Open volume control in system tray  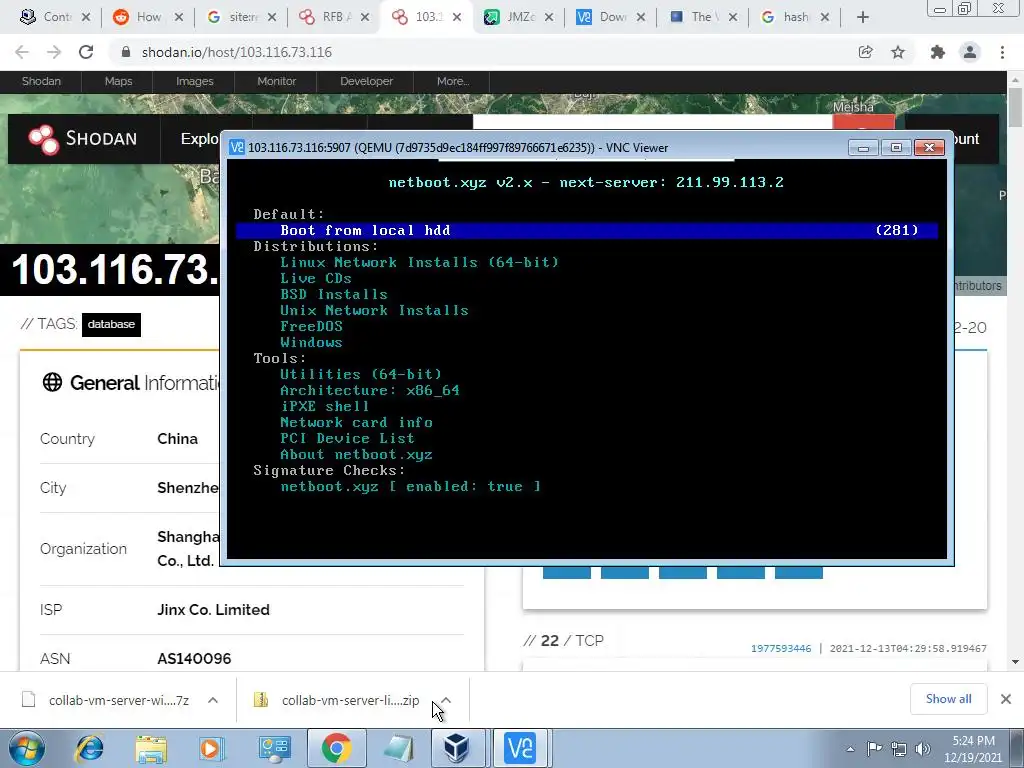[x=923, y=749]
